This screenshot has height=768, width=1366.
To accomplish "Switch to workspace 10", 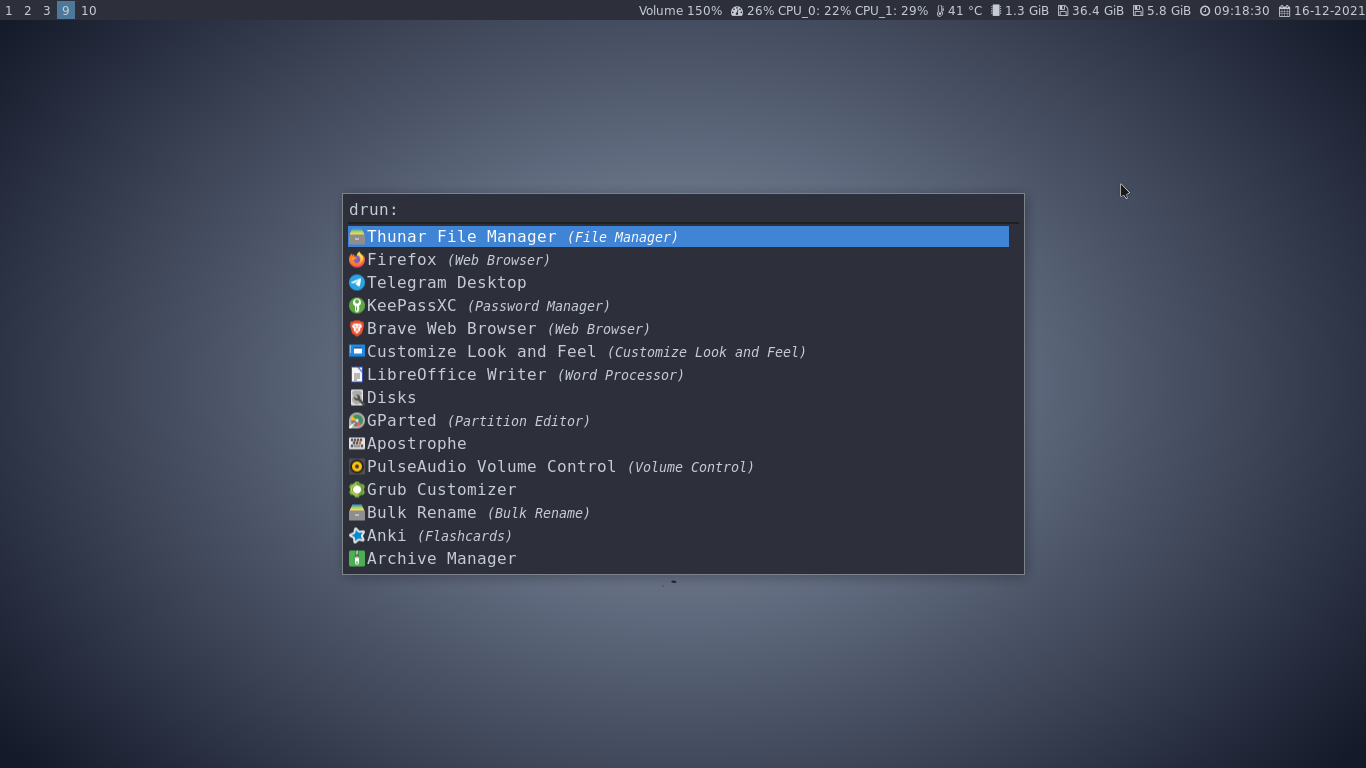I will [89, 10].
